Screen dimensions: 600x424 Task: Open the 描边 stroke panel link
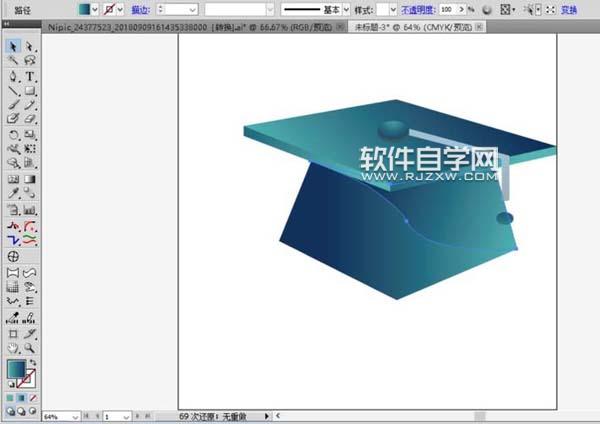140,10
